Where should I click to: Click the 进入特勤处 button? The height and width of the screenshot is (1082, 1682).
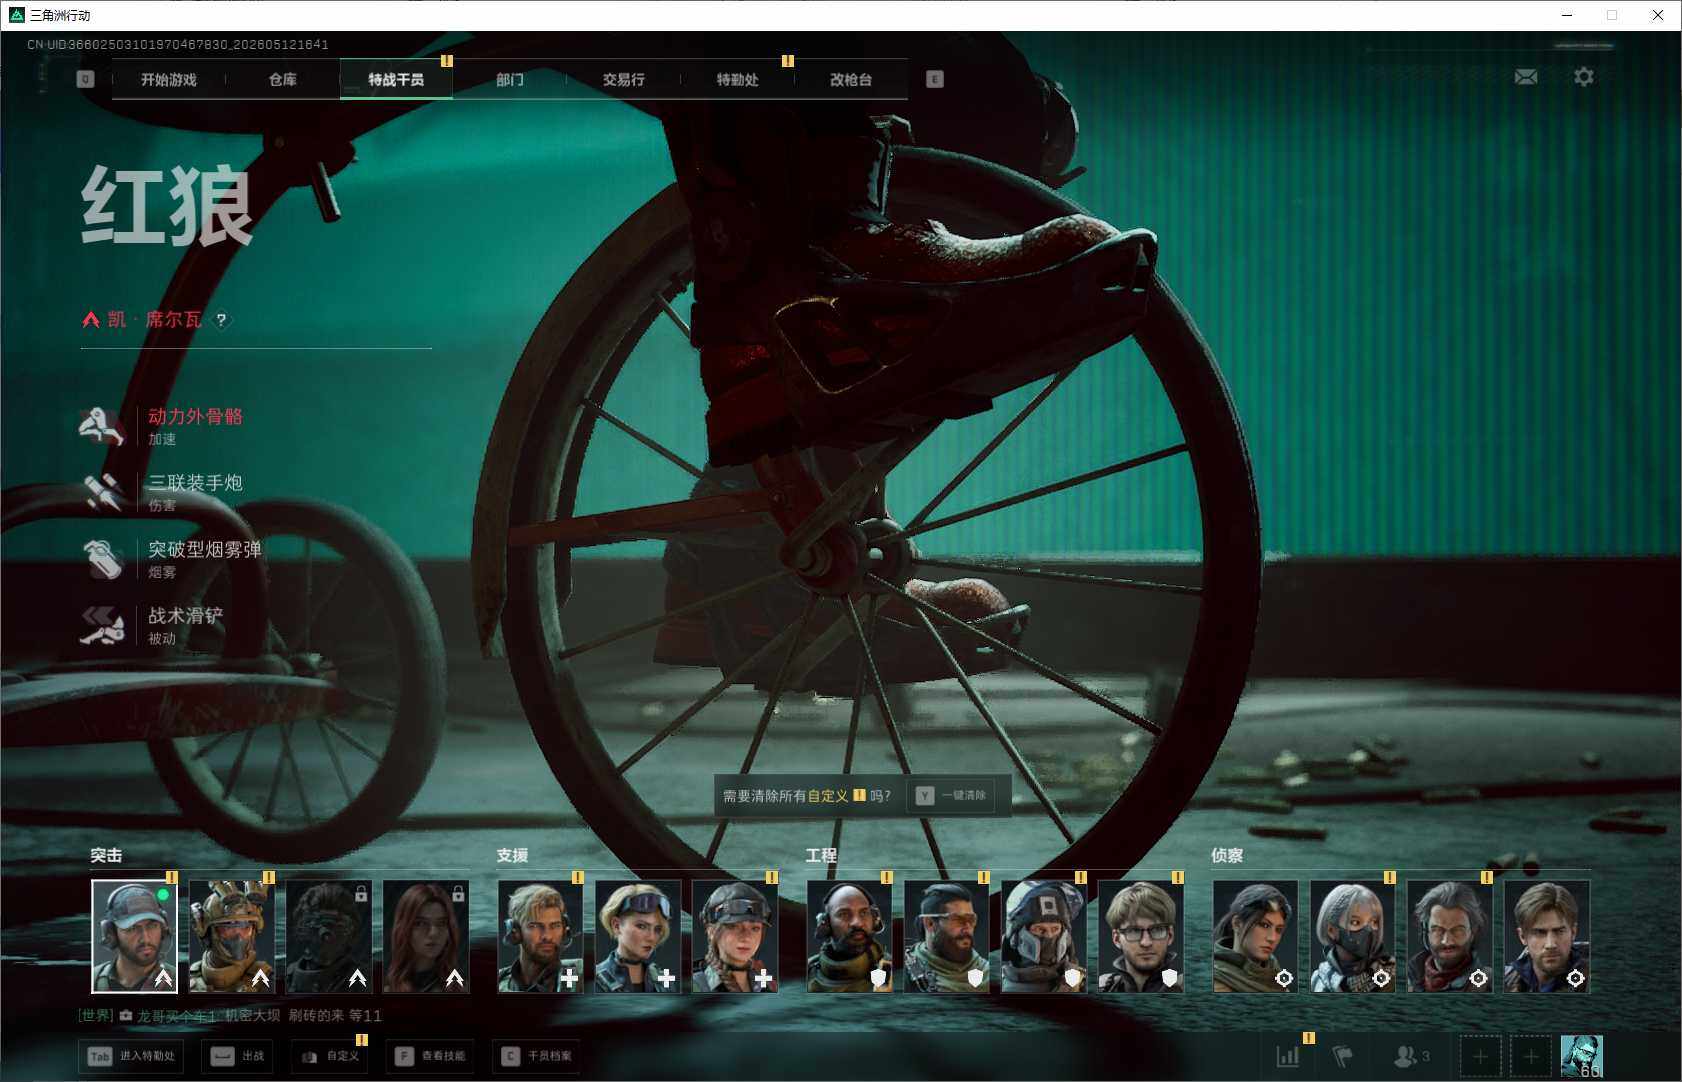tap(131, 1056)
